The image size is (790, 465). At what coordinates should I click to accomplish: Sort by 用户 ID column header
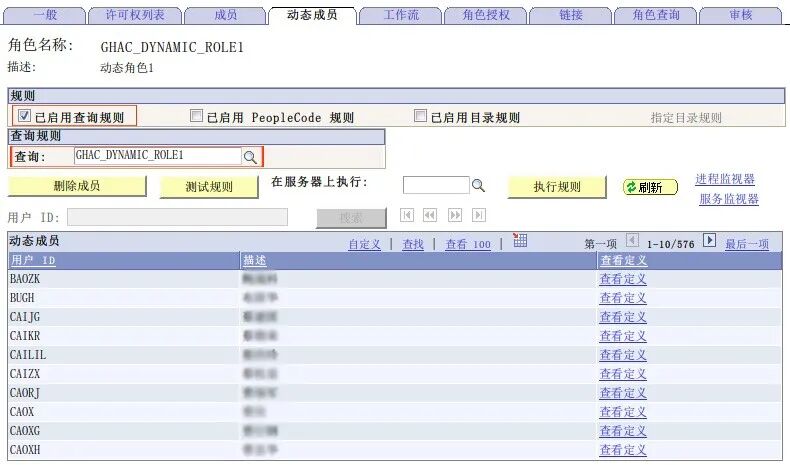(33, 260)
